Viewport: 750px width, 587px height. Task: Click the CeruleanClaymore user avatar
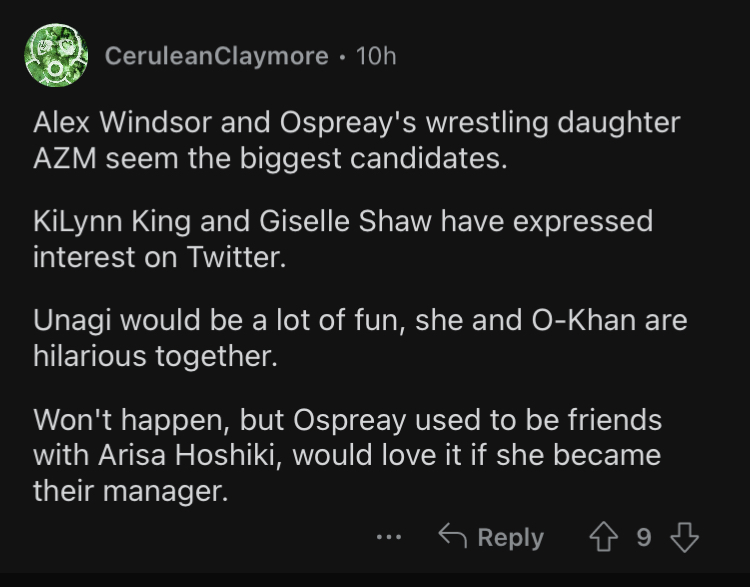point(56,57)
